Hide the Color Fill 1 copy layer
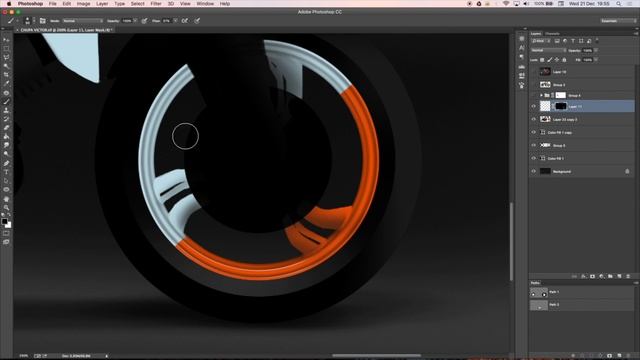This screenshot has width=640, height=360. 533,132
